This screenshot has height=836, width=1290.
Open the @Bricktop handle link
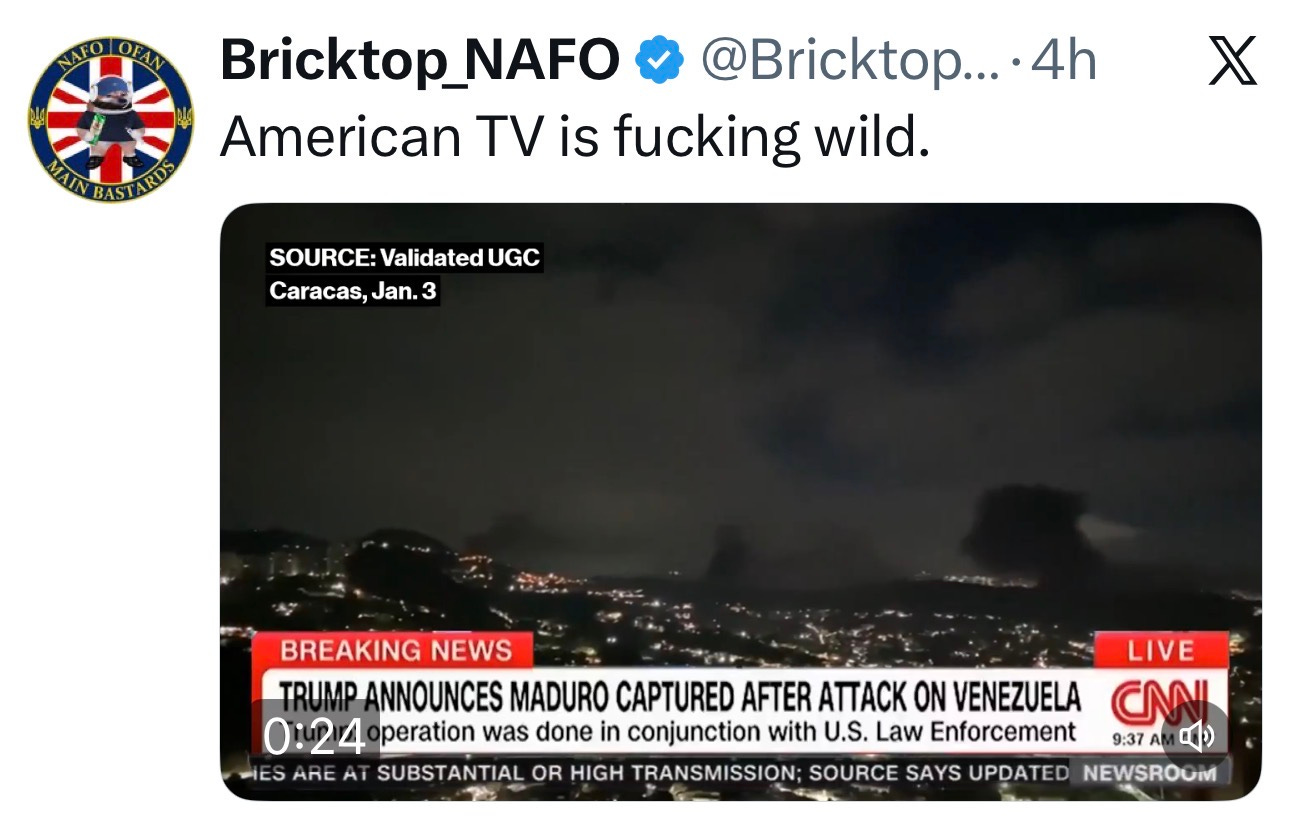(849, 62)
